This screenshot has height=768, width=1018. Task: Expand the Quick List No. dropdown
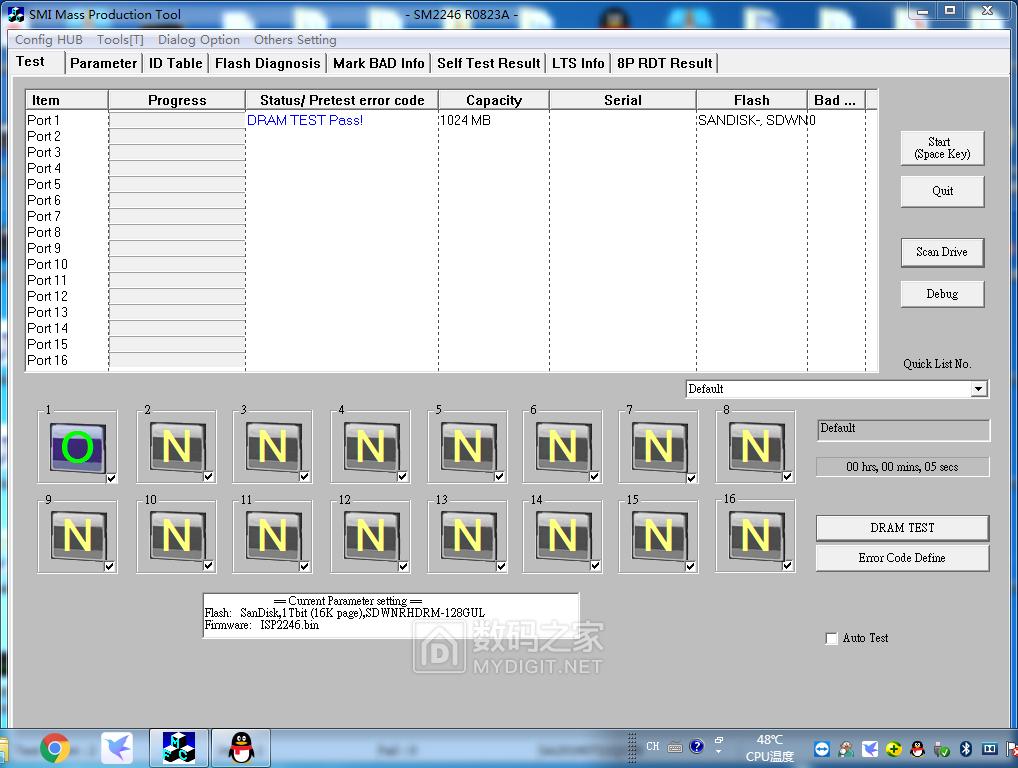978,389
